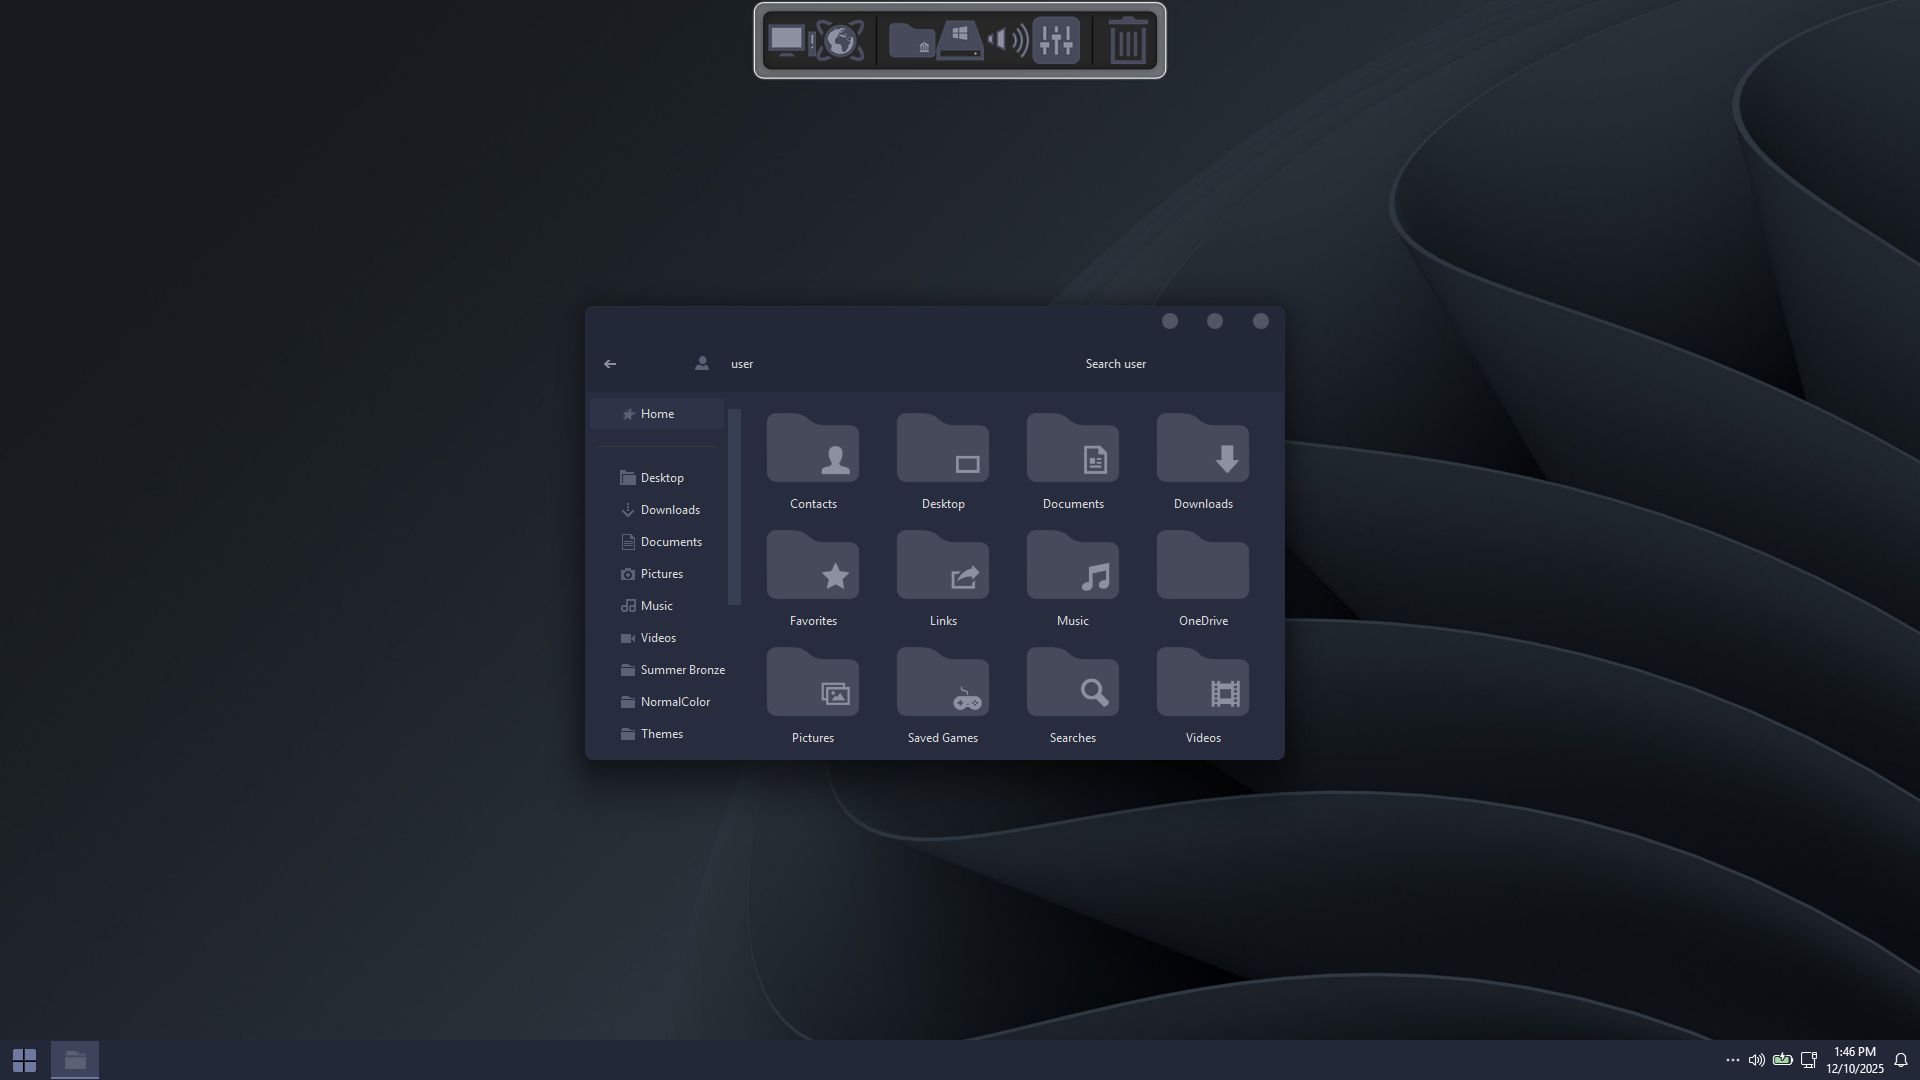The image size is (1920, 1080).
Task: Open the Windows drive icon in dock
Action: [x=960, y=41]
